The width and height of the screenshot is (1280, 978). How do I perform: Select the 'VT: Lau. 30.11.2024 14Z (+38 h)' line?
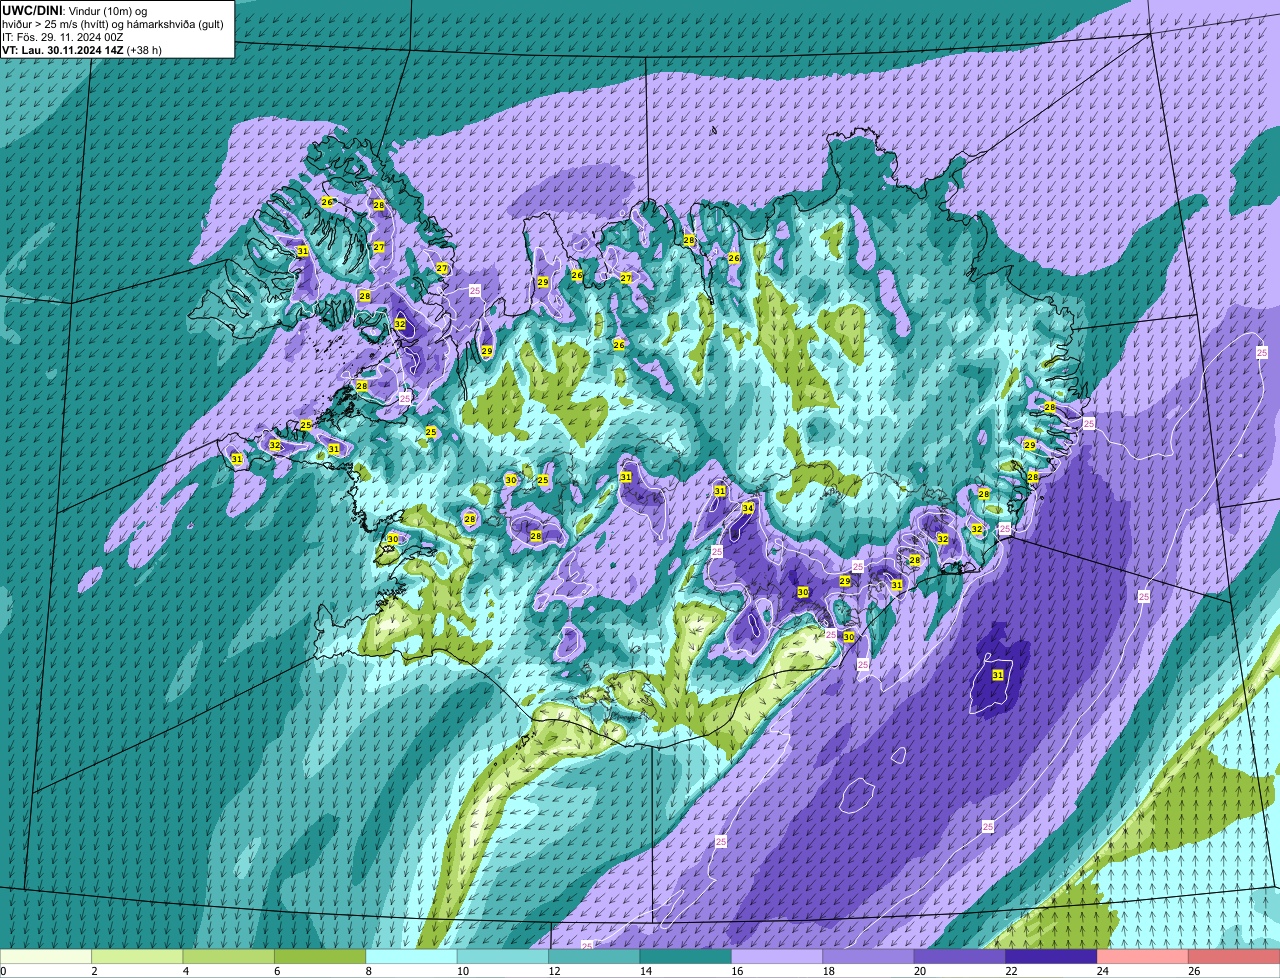pos(82,50)
